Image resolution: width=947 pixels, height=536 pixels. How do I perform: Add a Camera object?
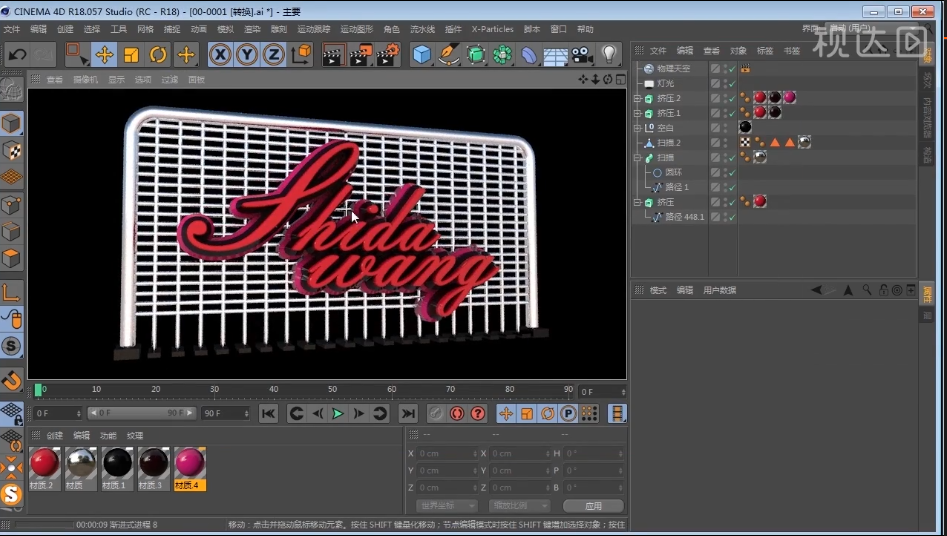582,55
